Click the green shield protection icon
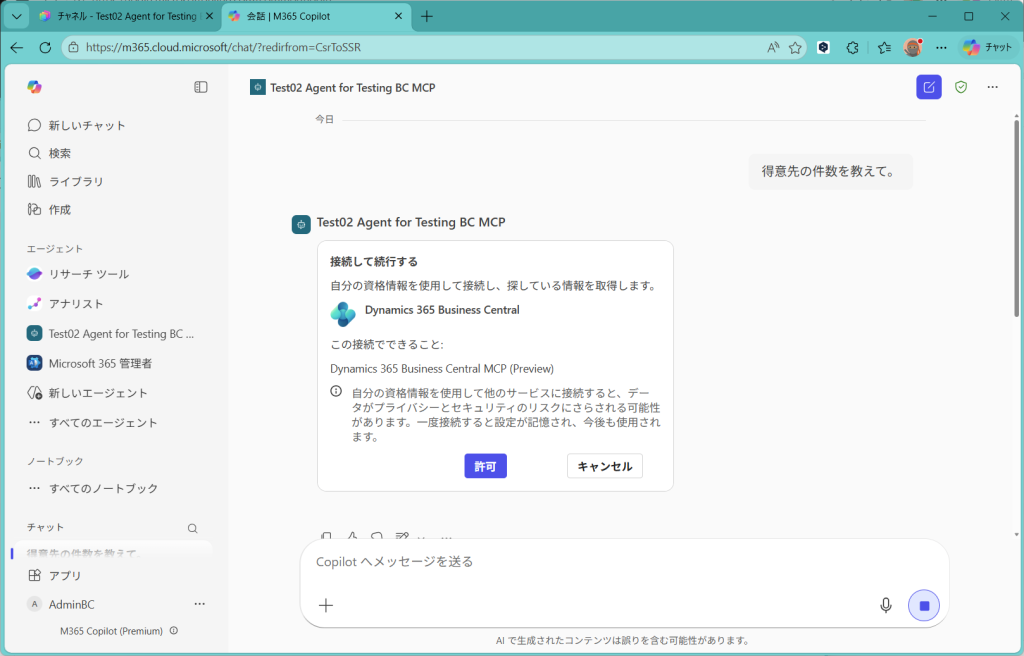The width and height of the screenshot is (1024, 656). (x=961, y=87)
